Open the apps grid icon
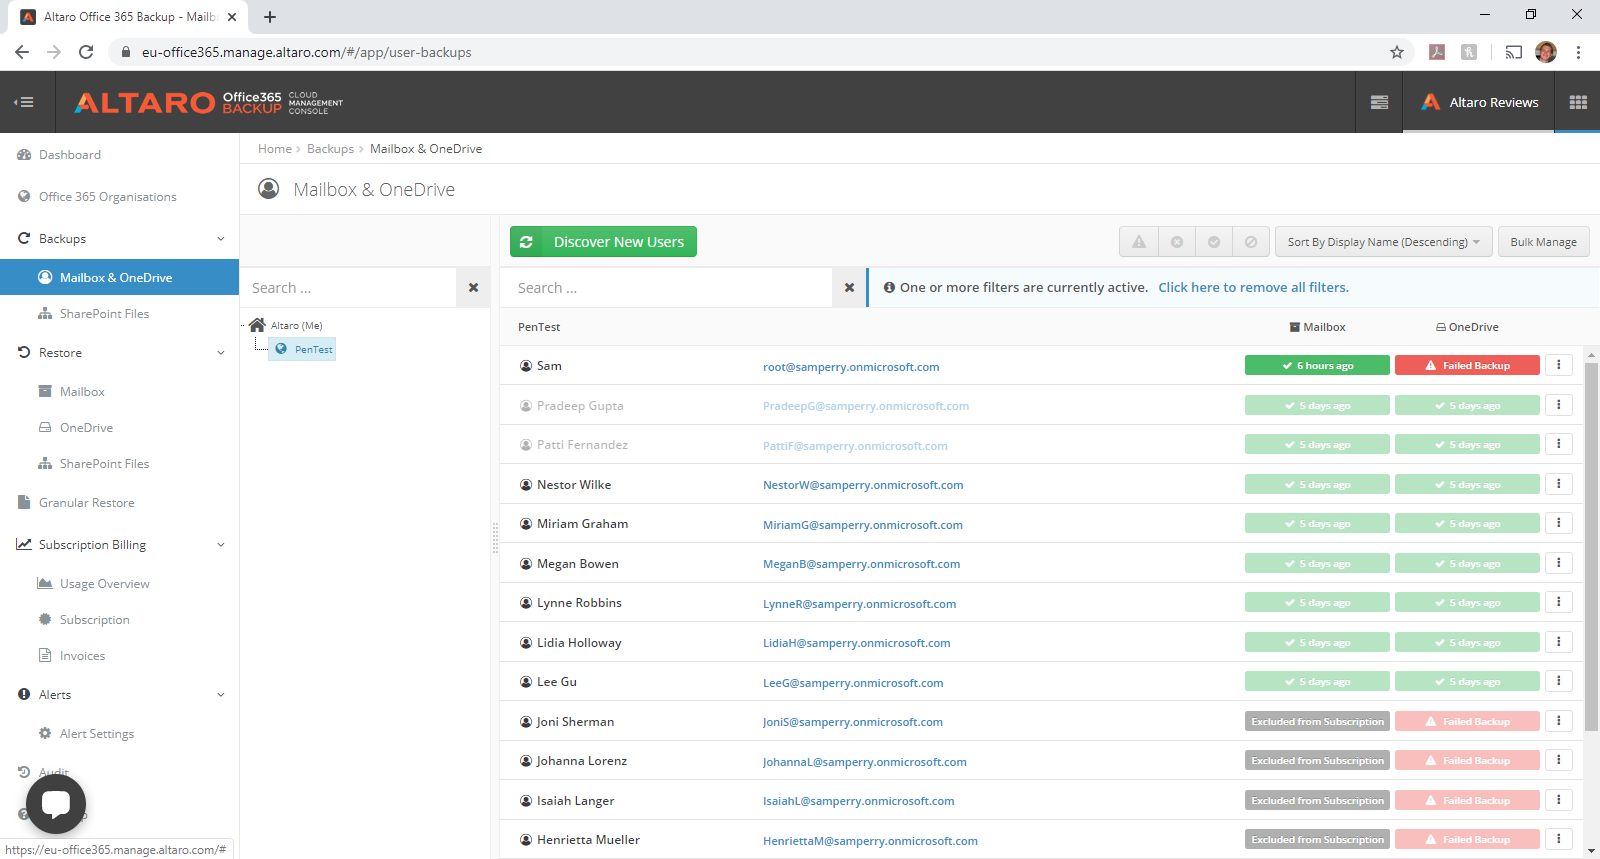The height and width of the screenshot is (859, 1600). click(1578, 102)
